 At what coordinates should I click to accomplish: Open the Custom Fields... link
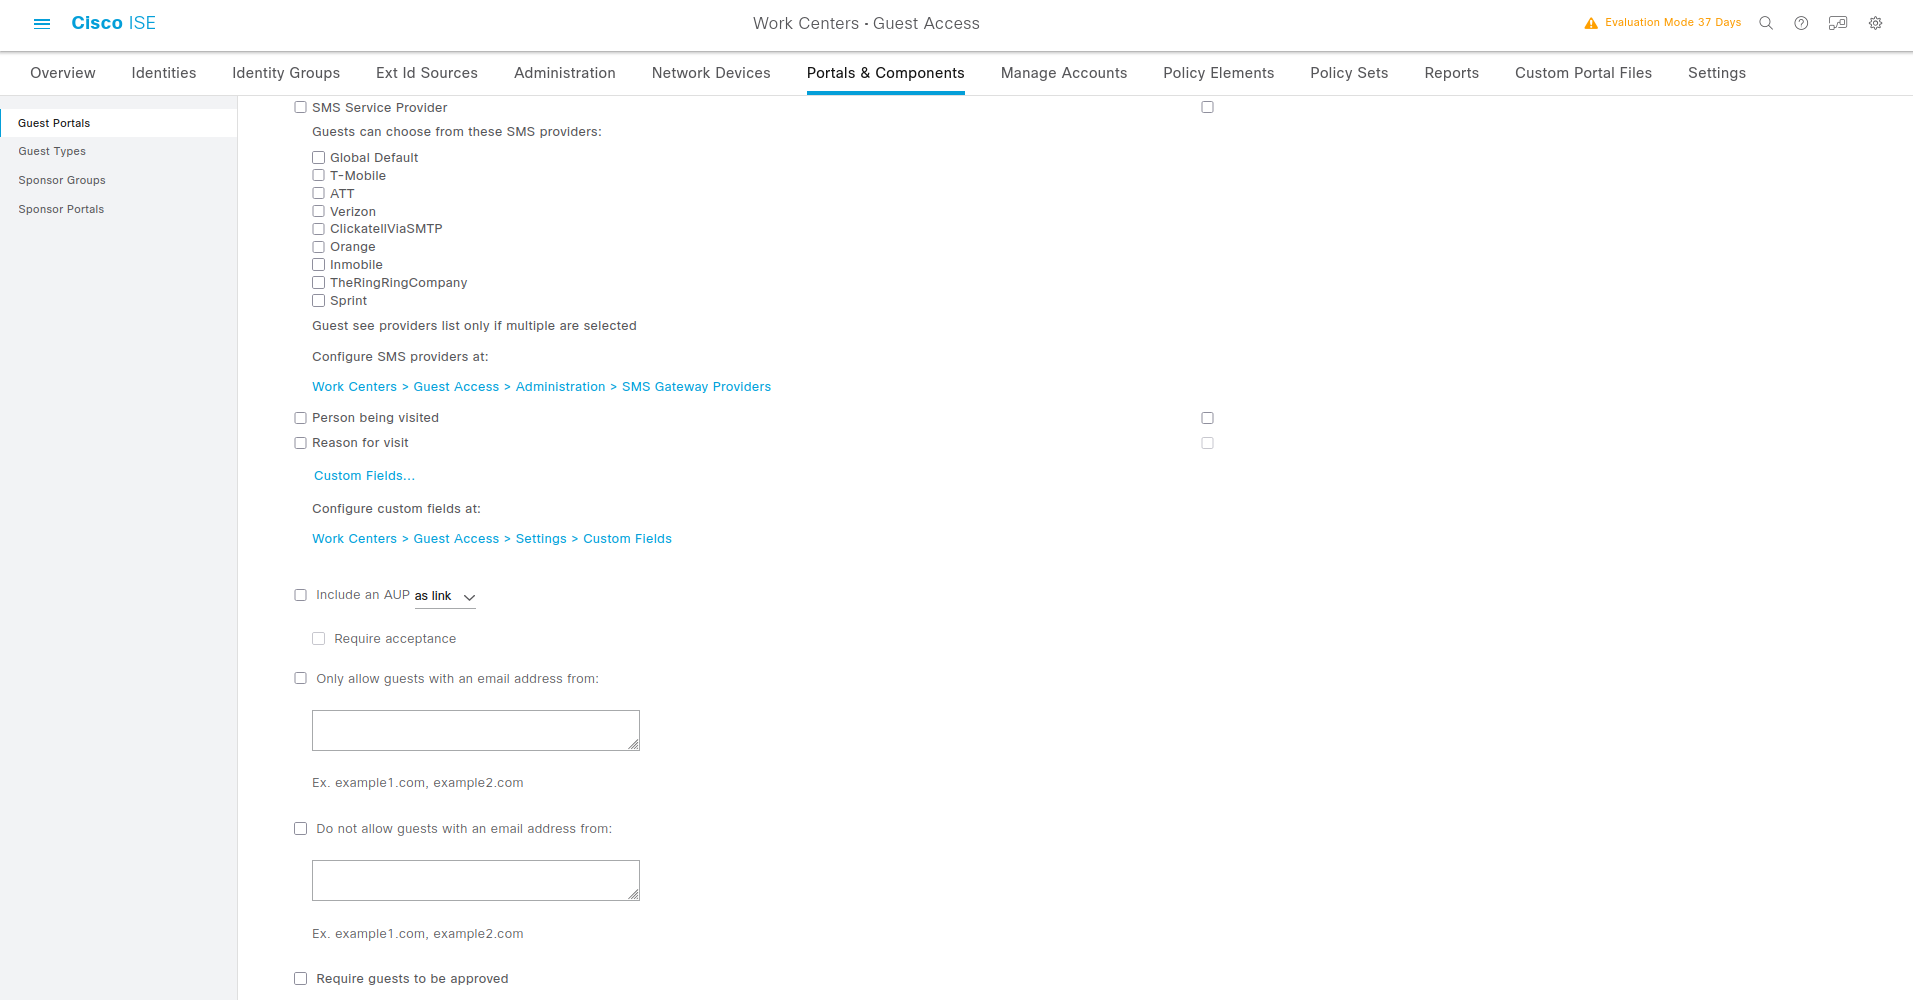pos(364,476)
